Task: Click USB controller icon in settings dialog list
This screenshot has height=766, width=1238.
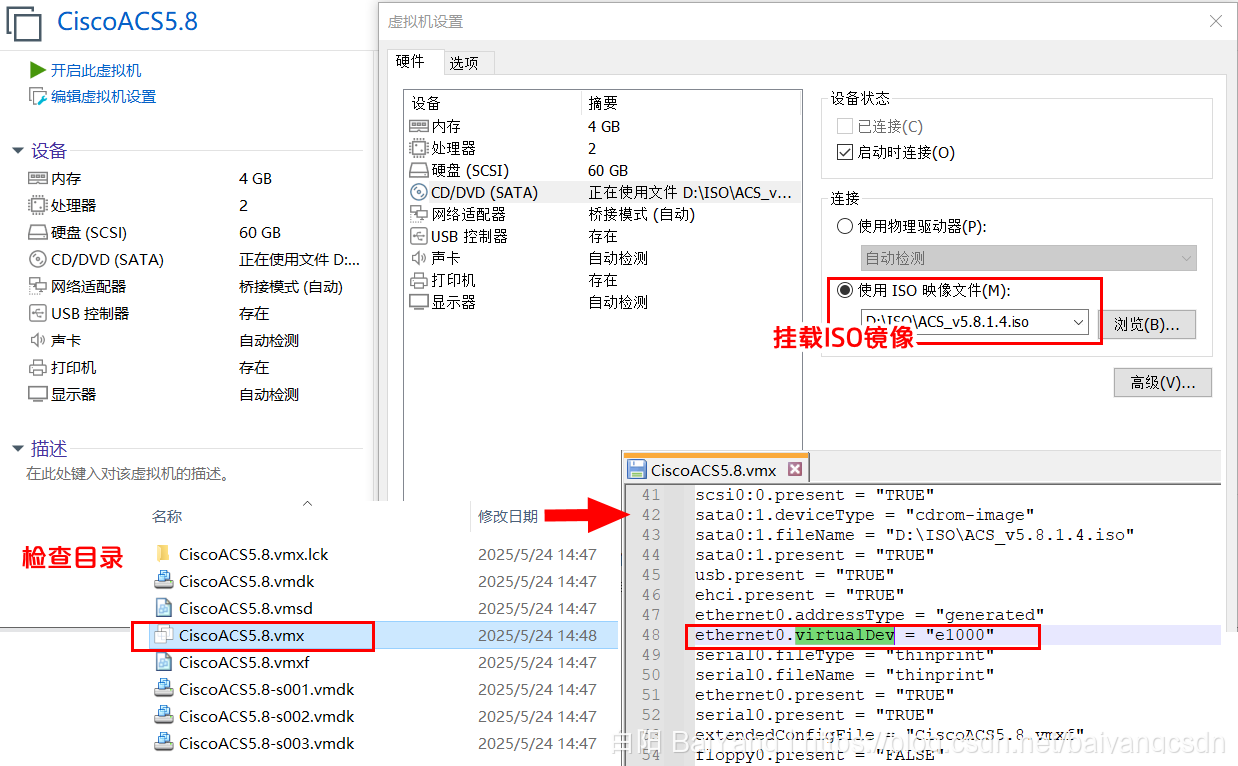Action: (x=419, y=236)
